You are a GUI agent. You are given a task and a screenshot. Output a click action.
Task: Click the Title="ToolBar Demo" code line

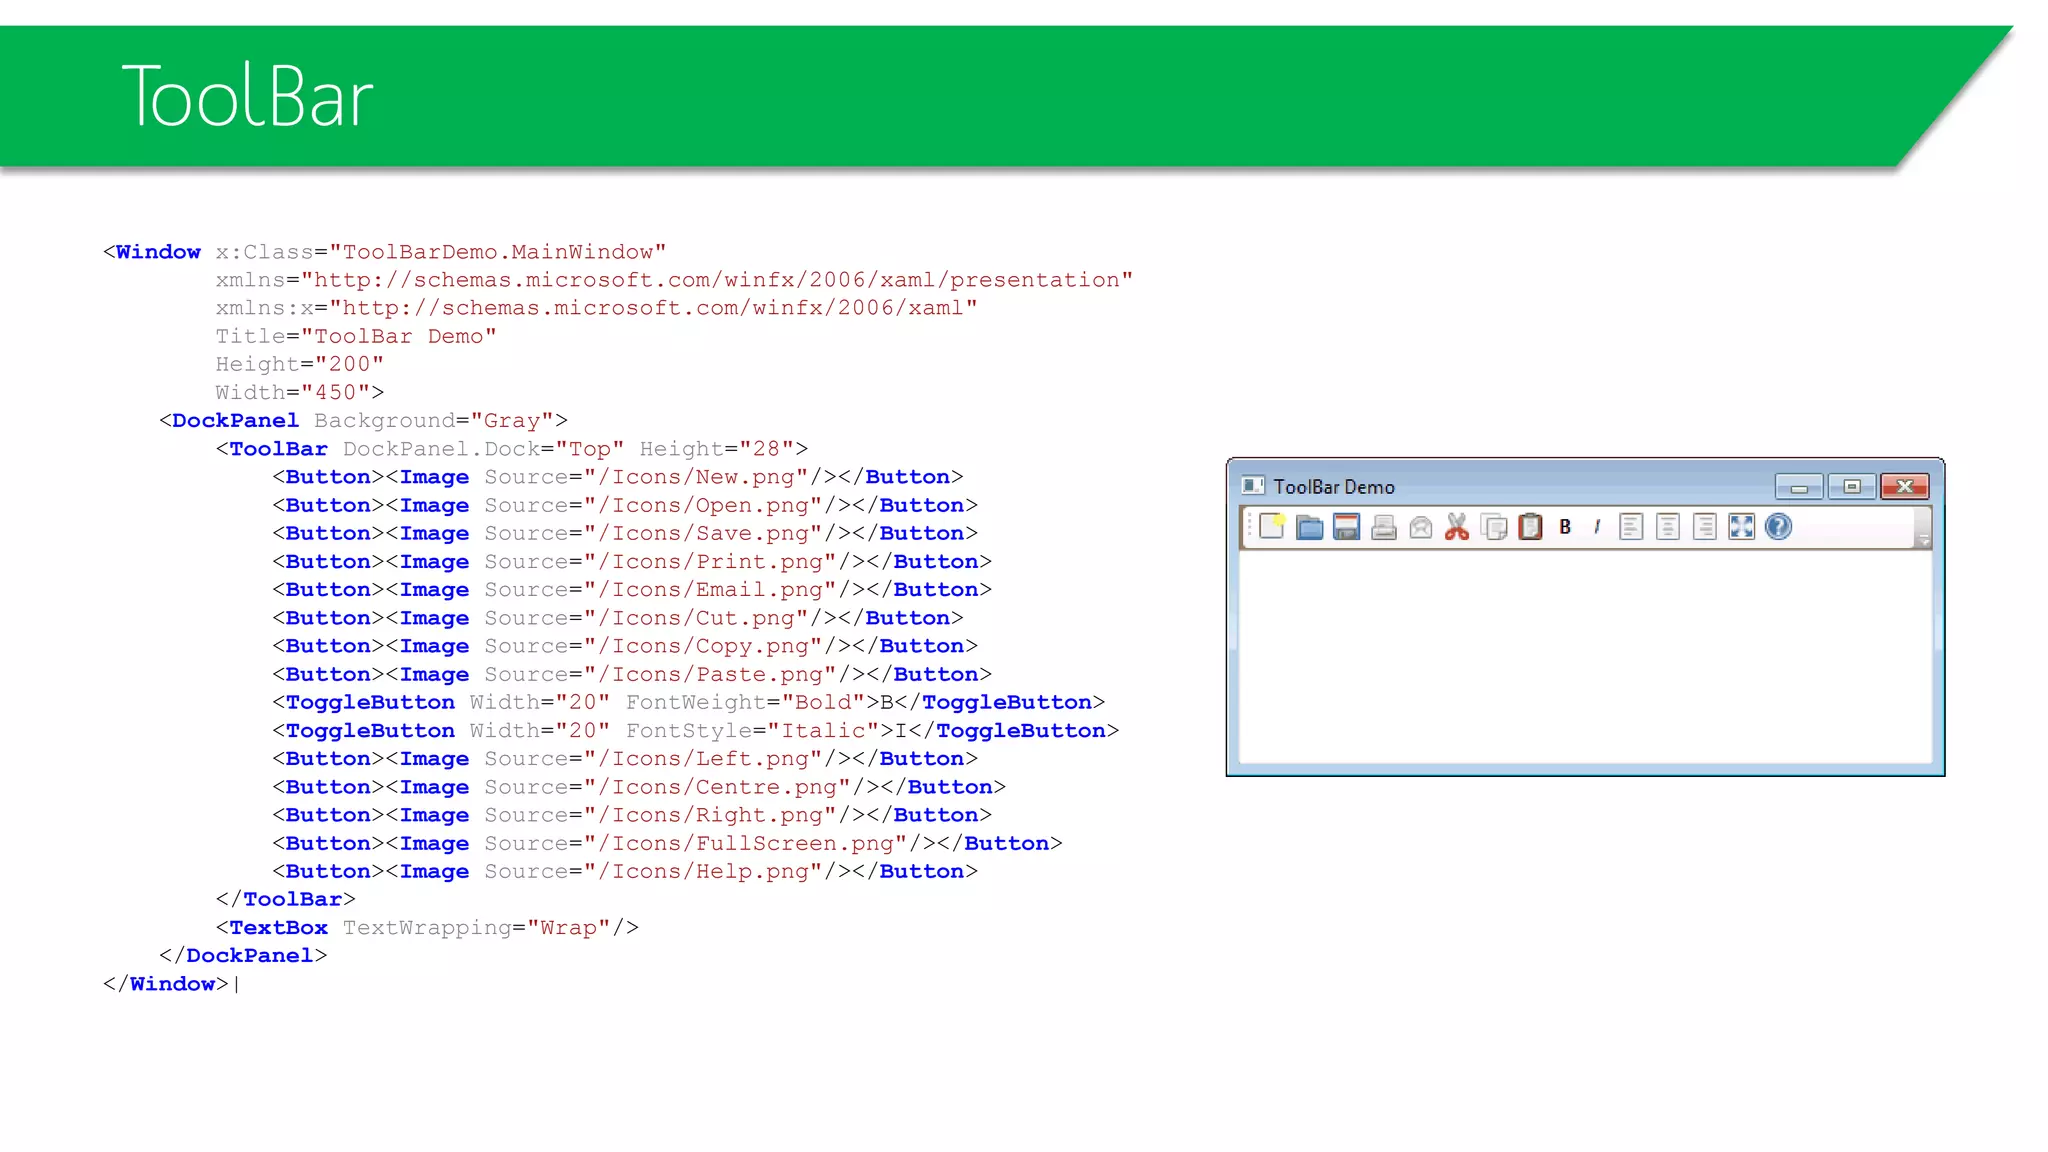click(356, 336)
